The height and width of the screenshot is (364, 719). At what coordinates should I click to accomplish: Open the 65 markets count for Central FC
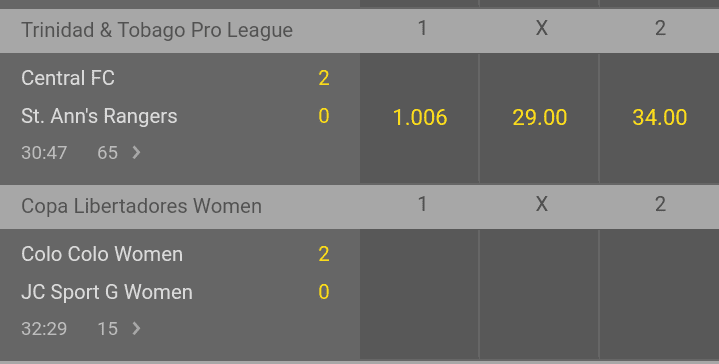click(x=107, y=153)
